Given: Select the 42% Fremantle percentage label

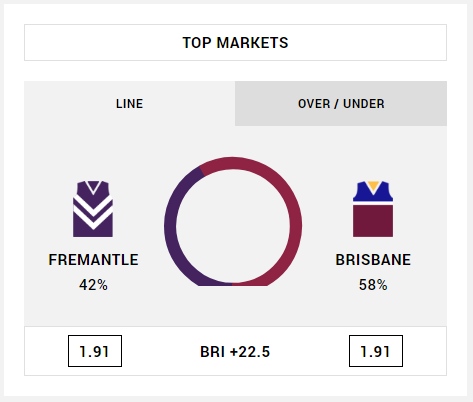Looking at the screenshot, I should [93, 285].
